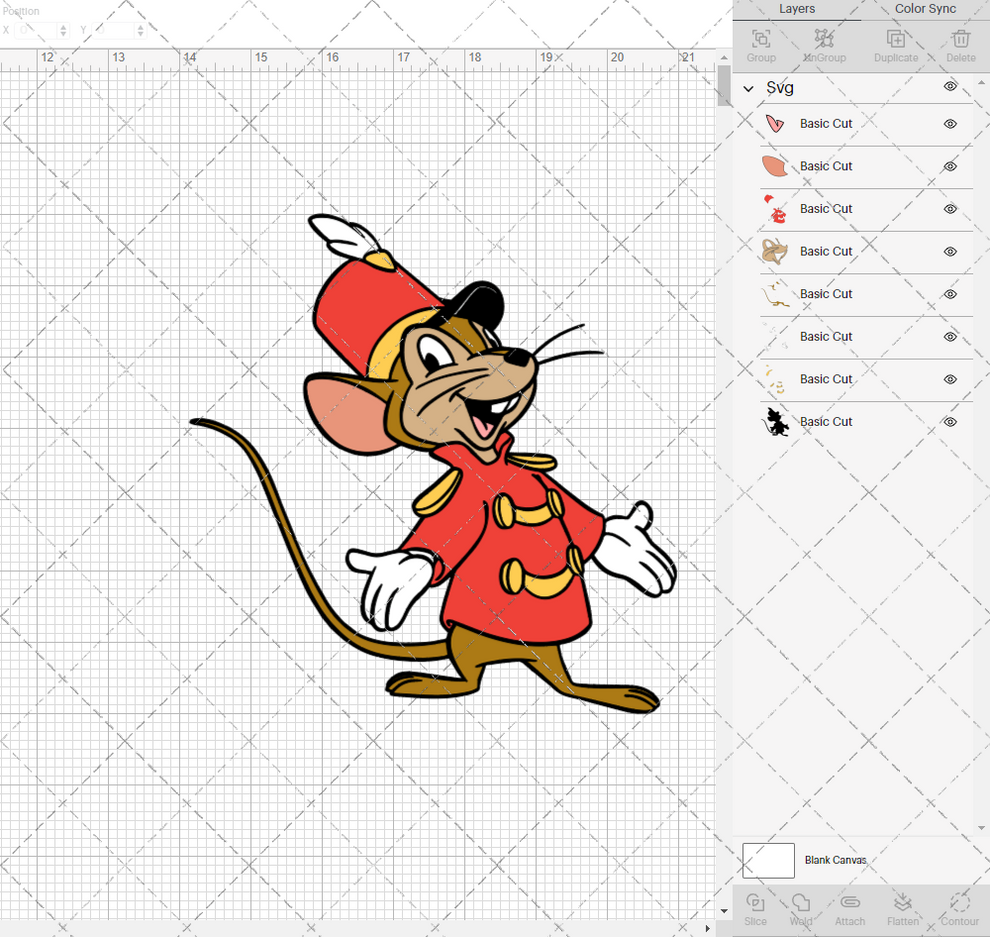Click the Y position stepper arrows

[x=139, y=30]
